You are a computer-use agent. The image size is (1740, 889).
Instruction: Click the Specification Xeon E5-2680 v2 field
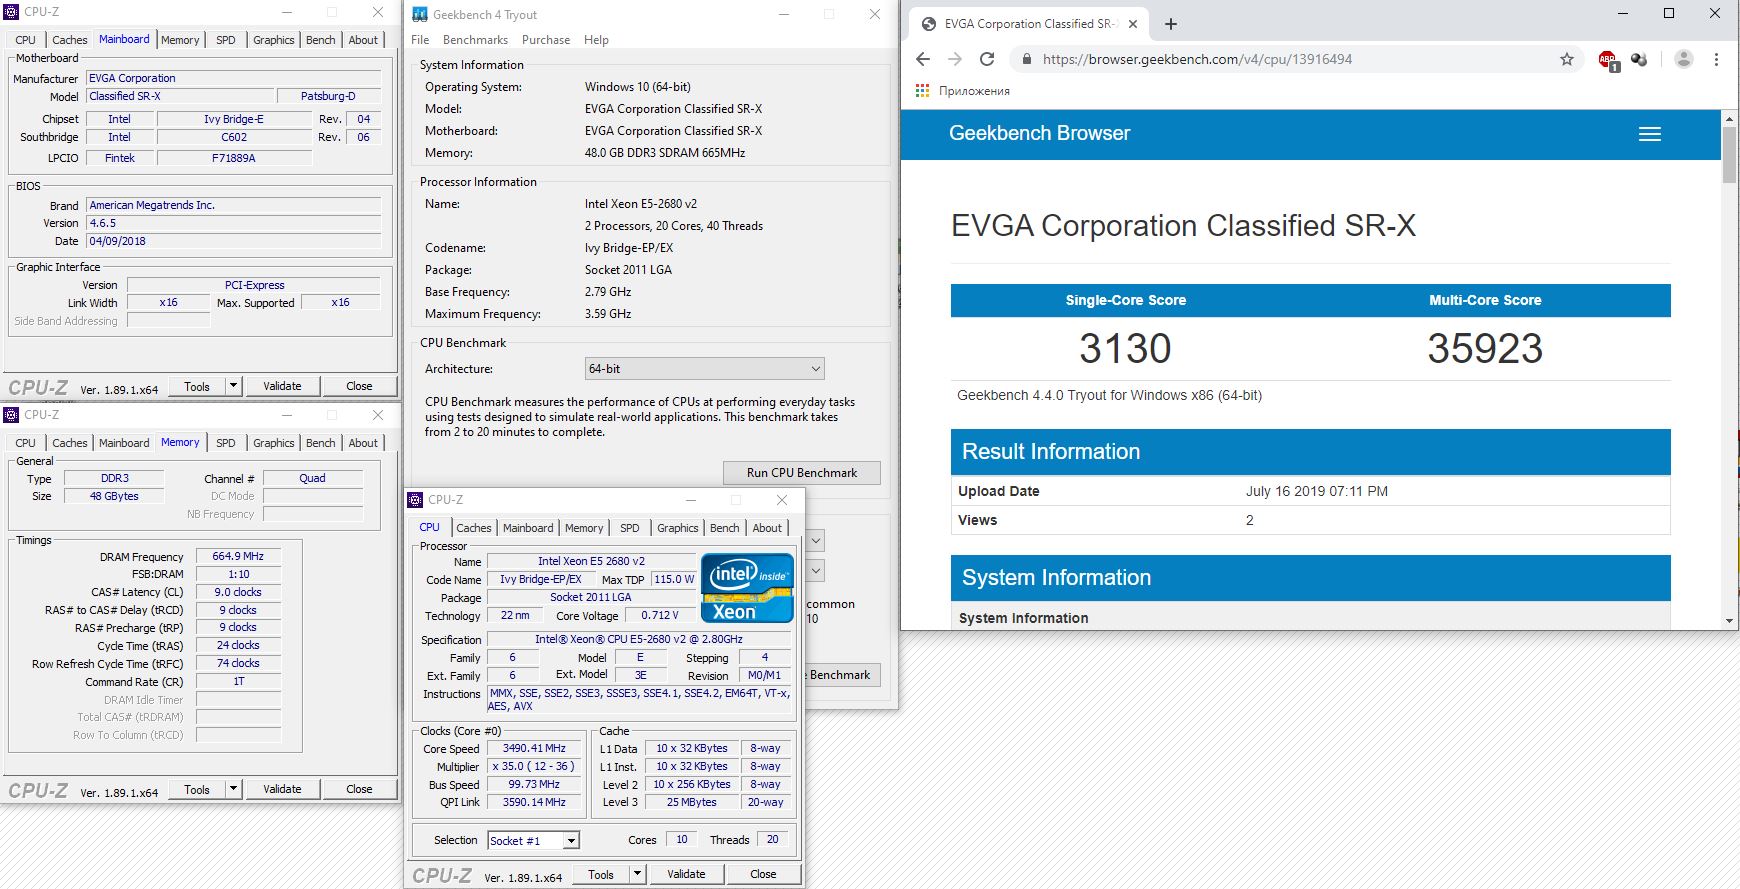point(639,639)
